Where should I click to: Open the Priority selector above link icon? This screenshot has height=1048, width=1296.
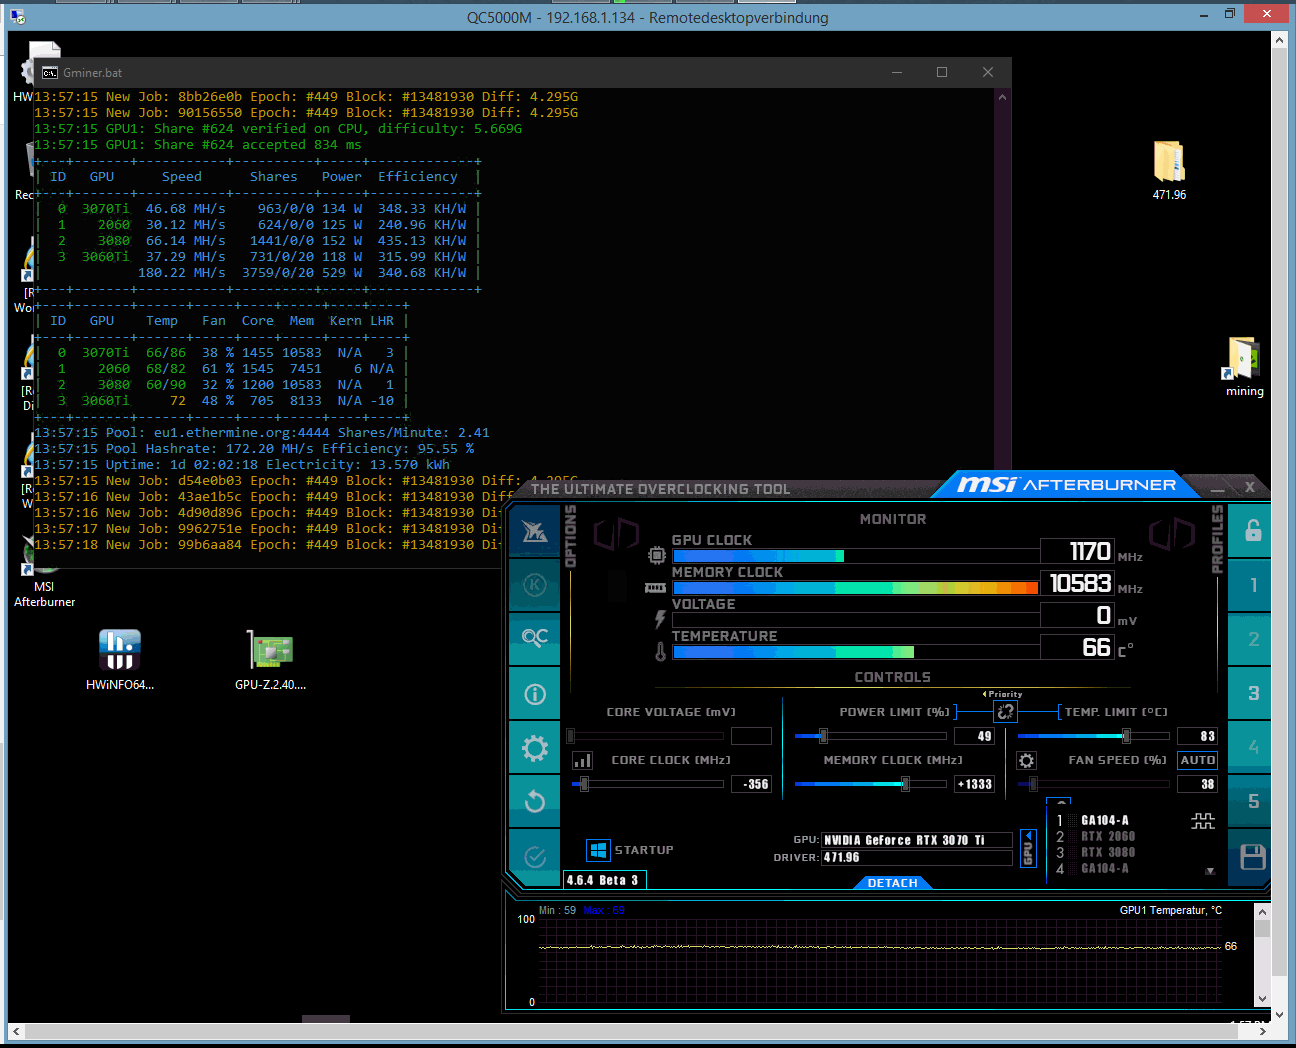point(1003,694)
